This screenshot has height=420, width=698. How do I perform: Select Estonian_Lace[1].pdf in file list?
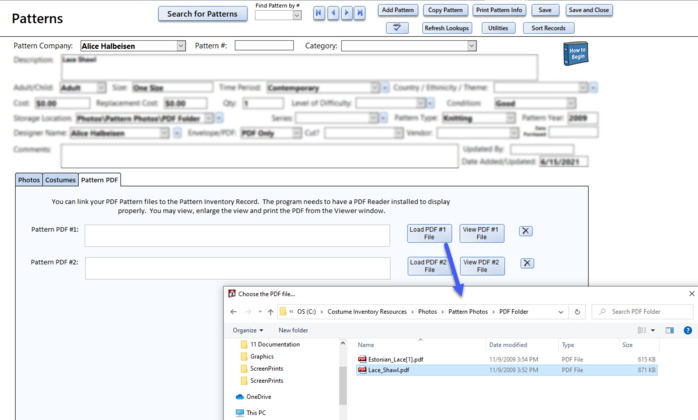pos(395,359)
